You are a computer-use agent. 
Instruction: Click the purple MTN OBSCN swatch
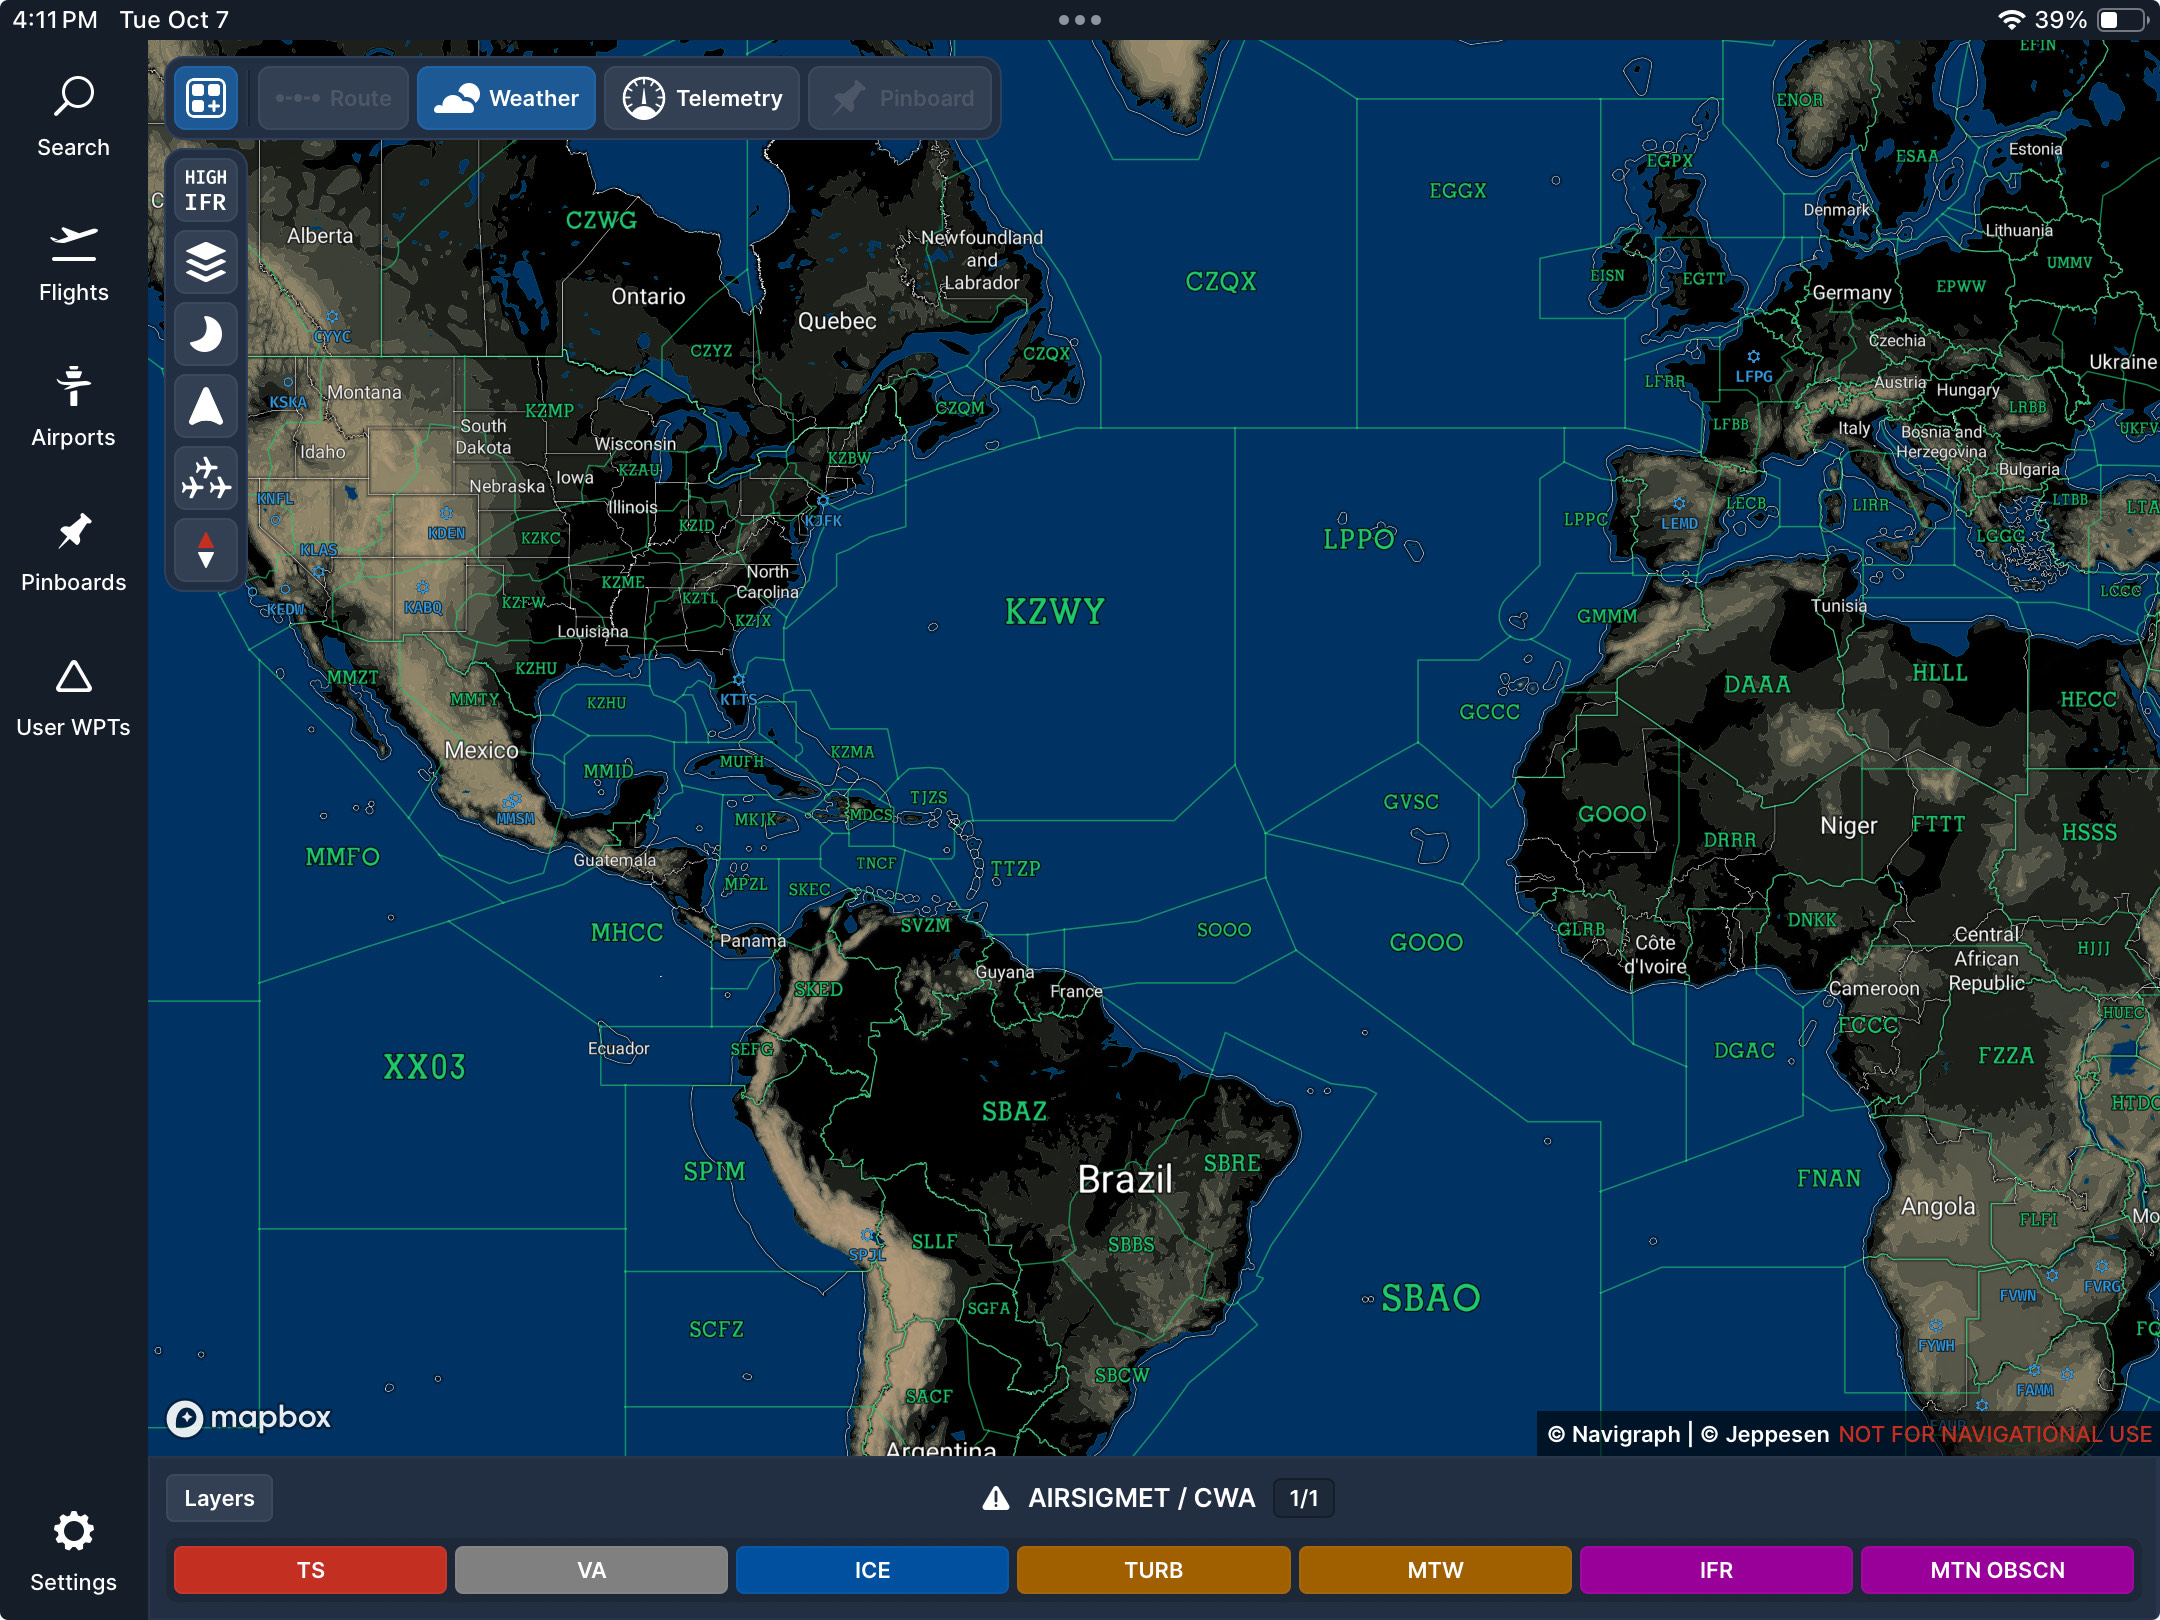coord(1997,1570)
